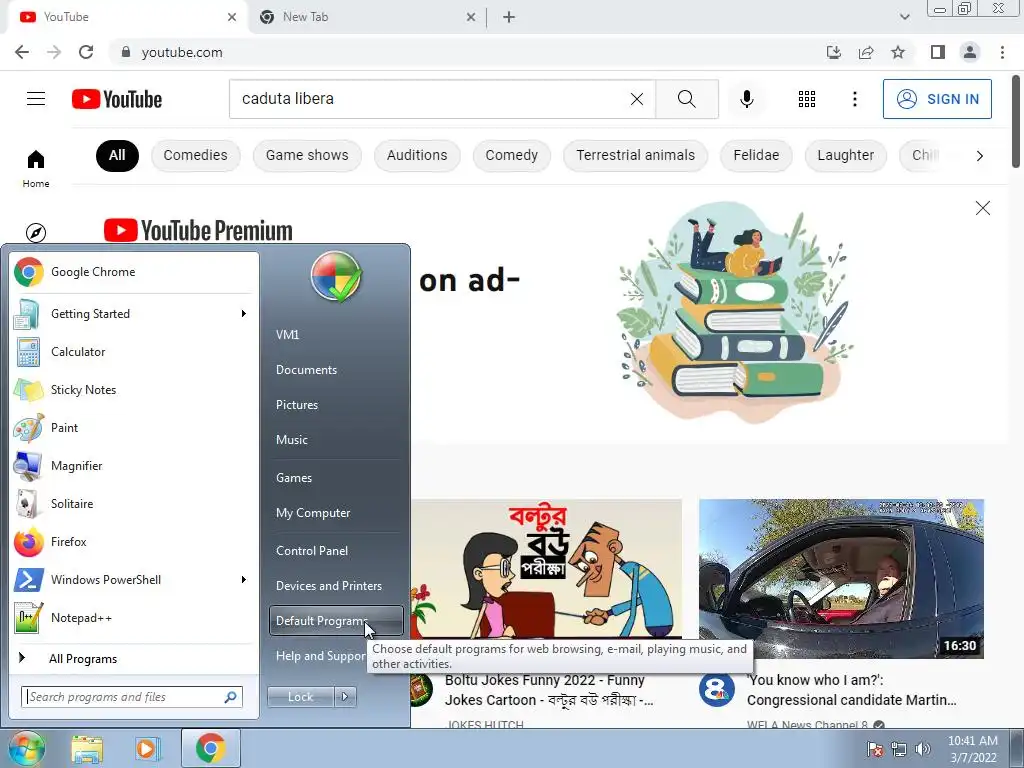Open Explore compass icon in sidebar
This screenshot has height=768, width=1024.
36,232
